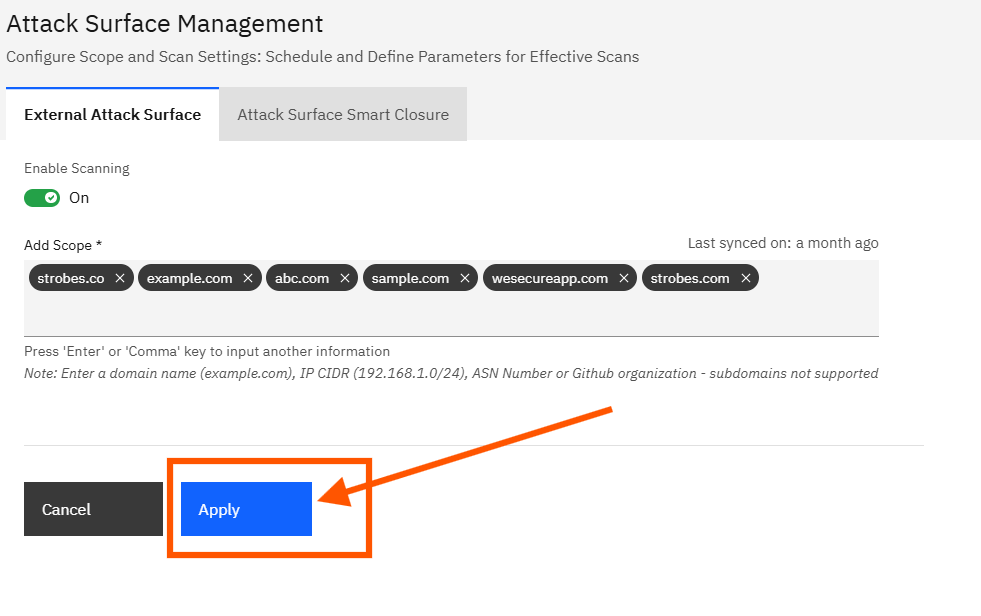The image size is (981, 616).
Task: Delete wesecureapp.com using its X icon
Action: click(624, 279)
